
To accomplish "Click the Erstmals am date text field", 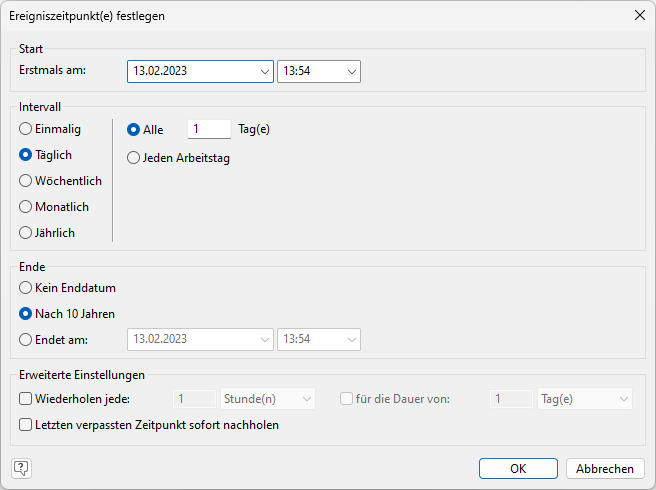I will (192, 72).
